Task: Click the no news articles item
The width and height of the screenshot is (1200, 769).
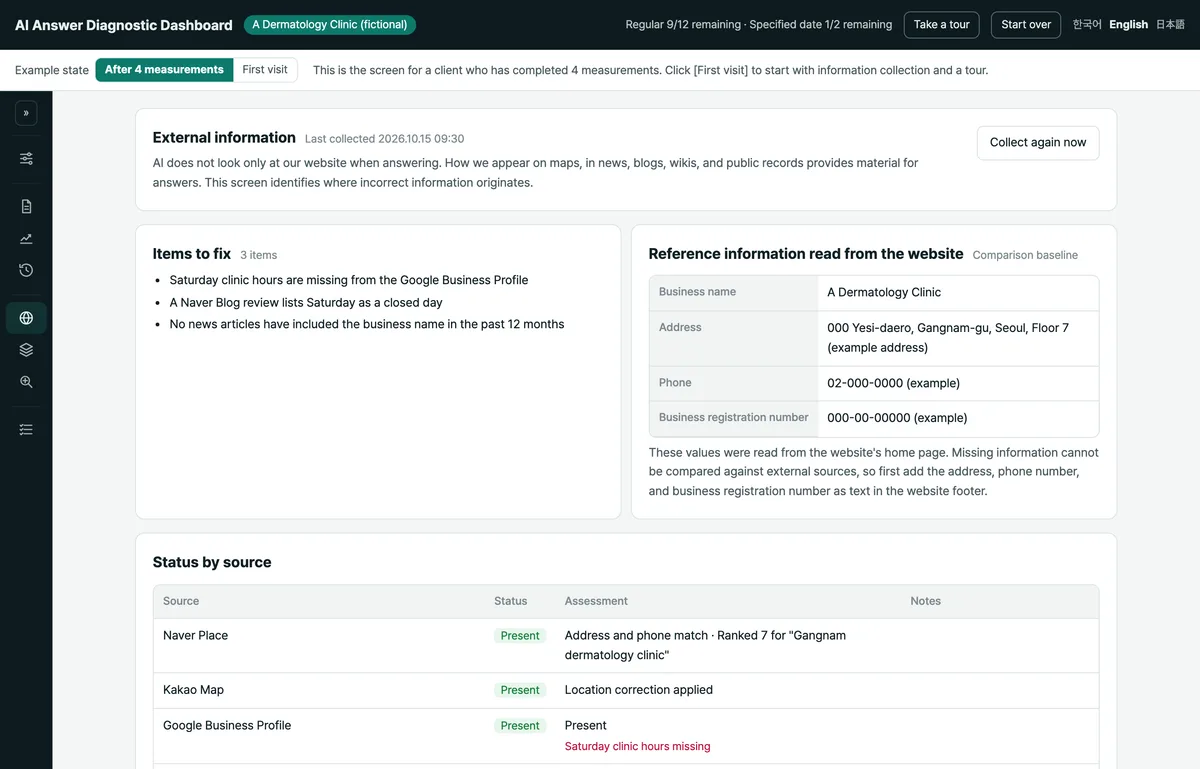Action: pos(367,324)
